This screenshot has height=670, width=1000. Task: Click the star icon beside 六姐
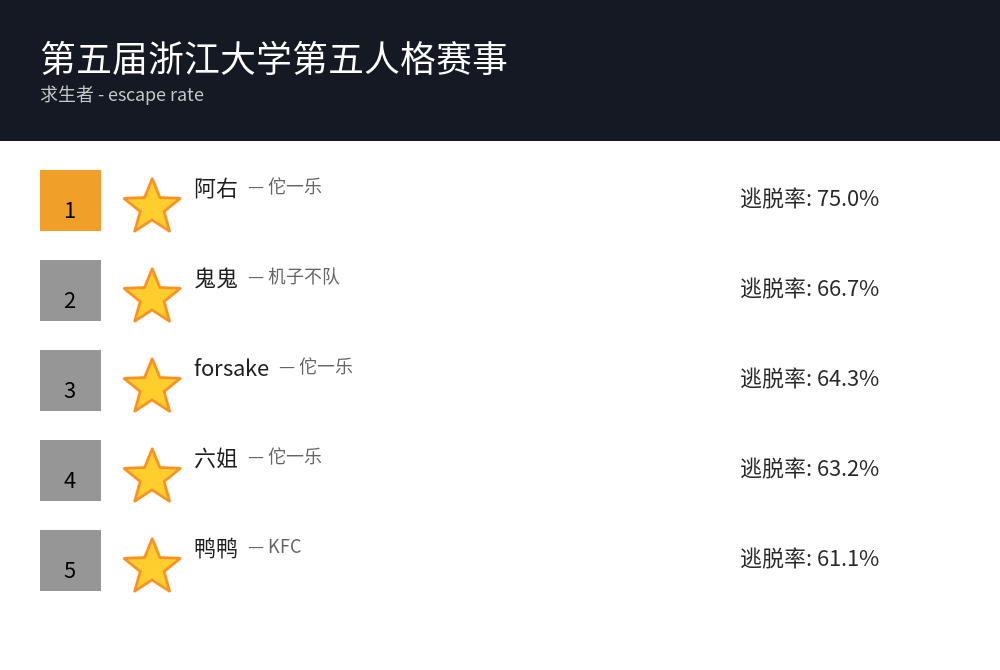point(152,476)
